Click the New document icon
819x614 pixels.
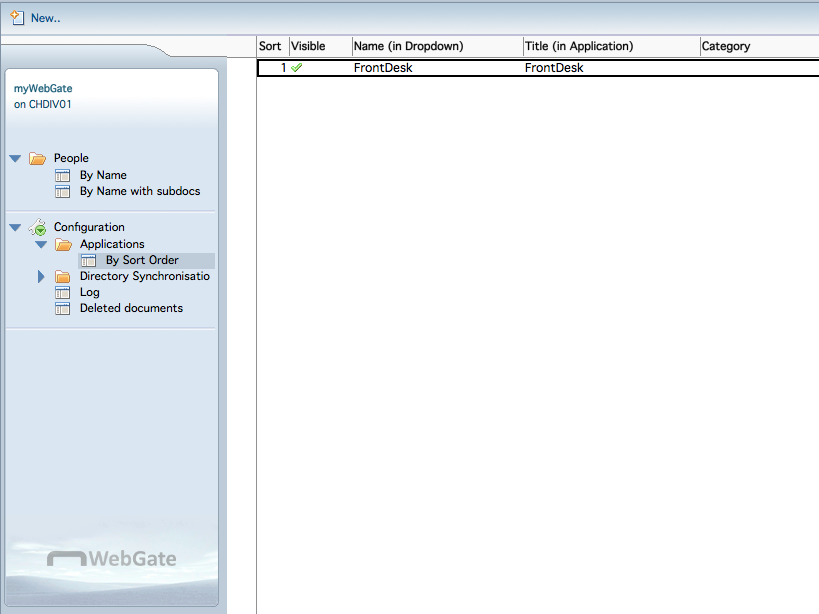point(17,17)
